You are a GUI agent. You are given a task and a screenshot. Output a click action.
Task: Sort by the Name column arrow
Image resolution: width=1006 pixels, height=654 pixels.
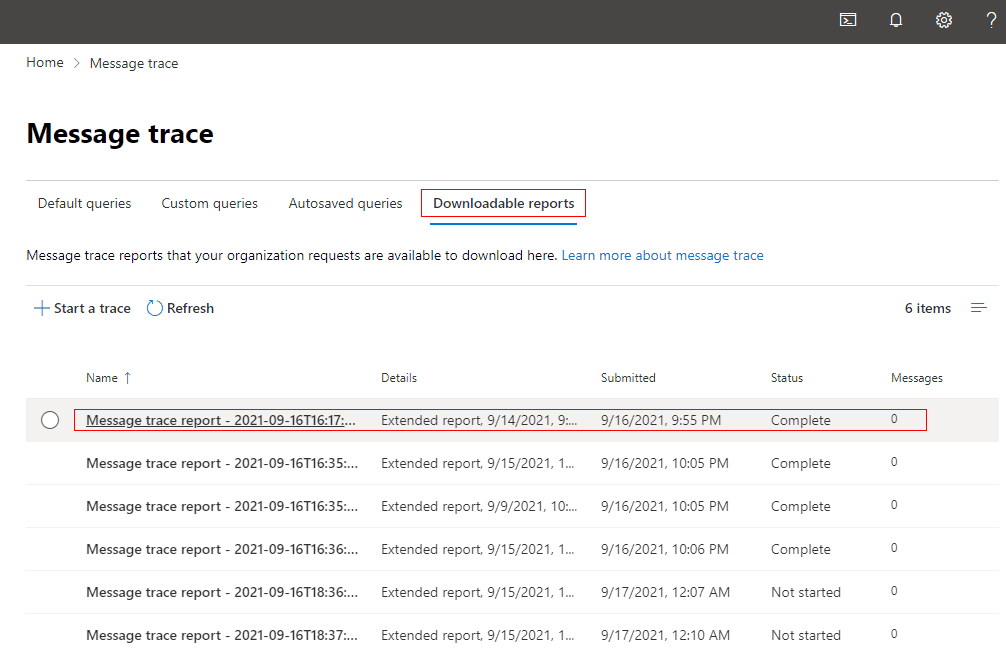click(x=127, y=378)
